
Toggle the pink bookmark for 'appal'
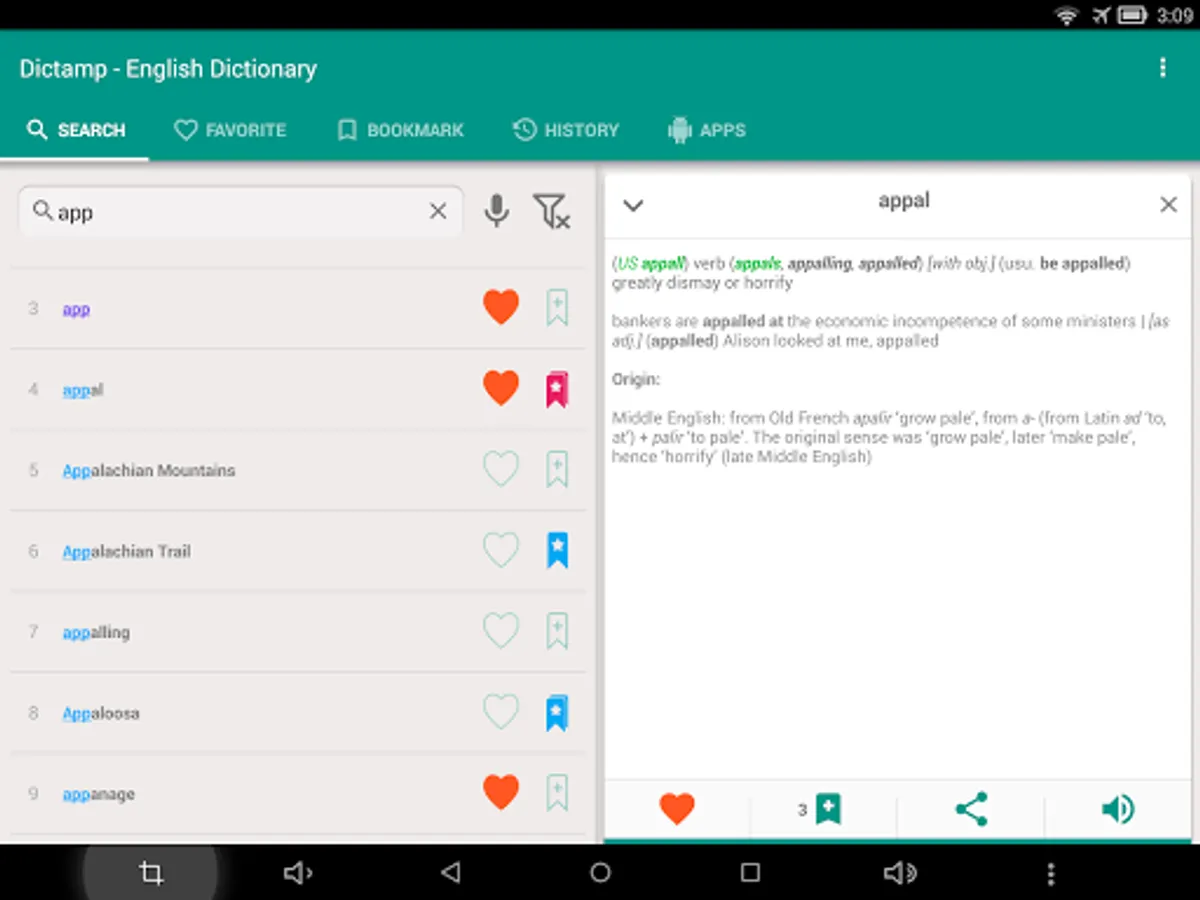(557, 389)
